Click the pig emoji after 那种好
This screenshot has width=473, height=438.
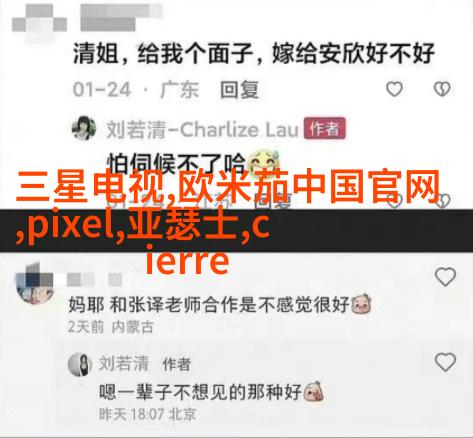(x=313, y=391)
